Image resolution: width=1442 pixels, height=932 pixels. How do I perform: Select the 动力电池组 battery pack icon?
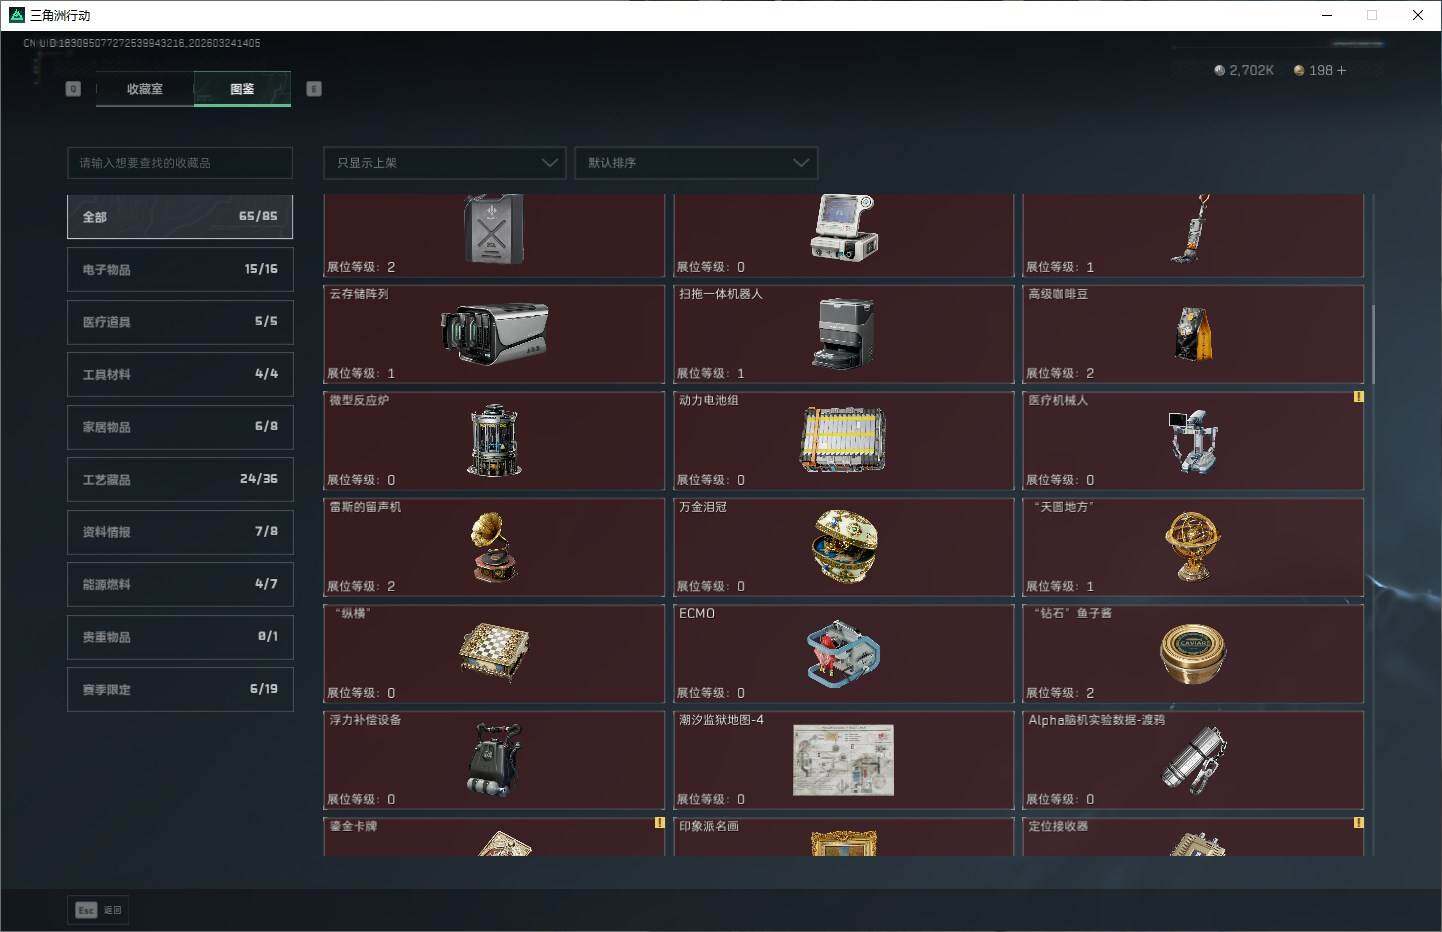(x=844, y=440)
